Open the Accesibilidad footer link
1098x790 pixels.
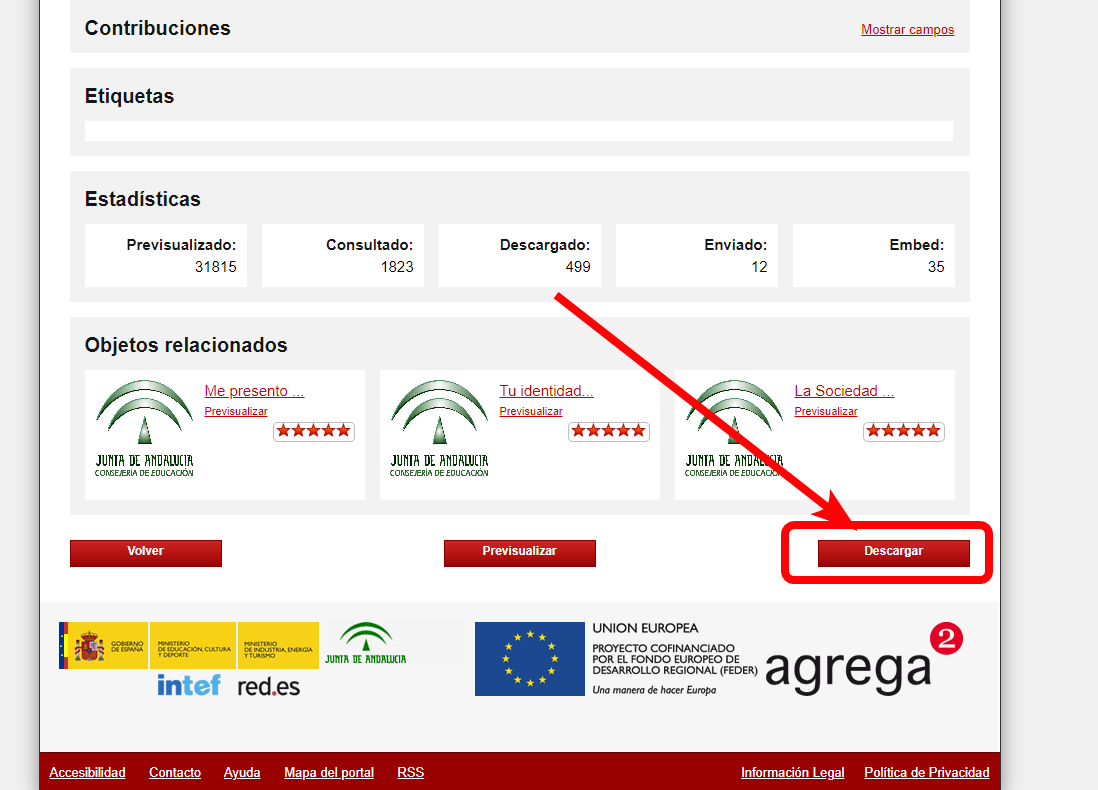[87, 773]
